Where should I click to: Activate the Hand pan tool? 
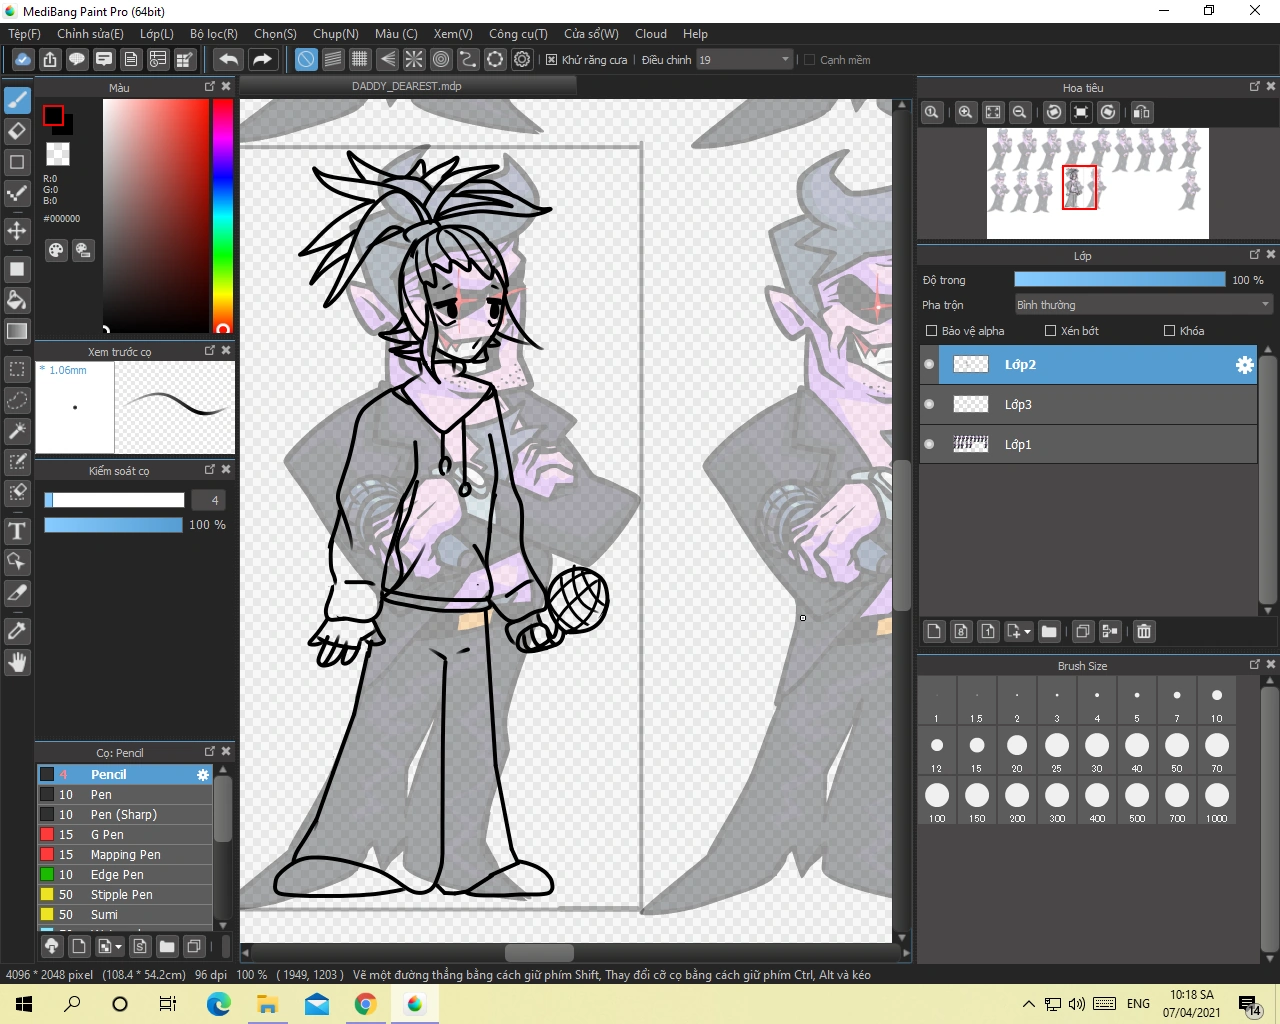pos(17,662)
